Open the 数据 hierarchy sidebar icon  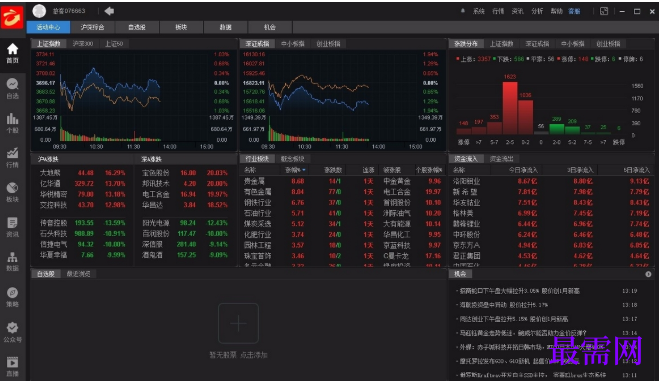click(12, 261)
